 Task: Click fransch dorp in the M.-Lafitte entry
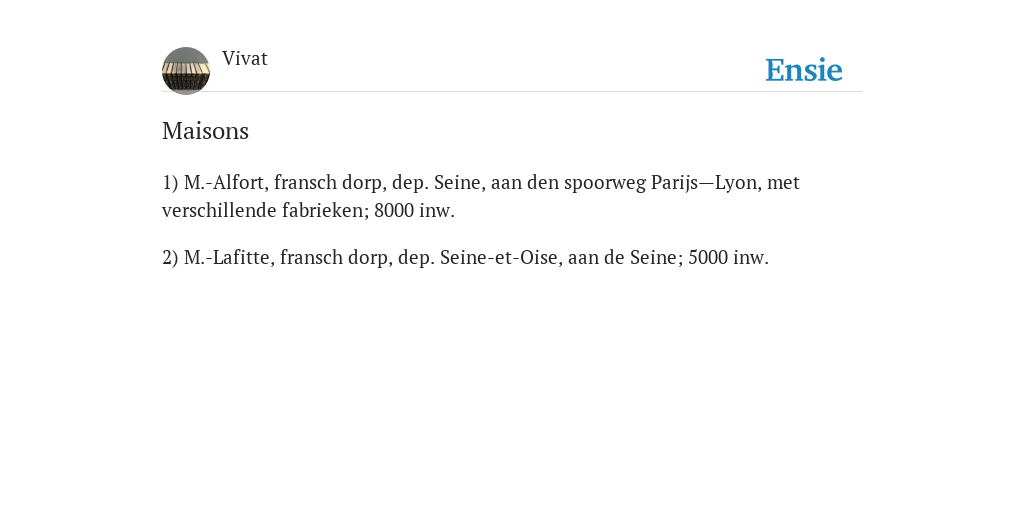336,257
